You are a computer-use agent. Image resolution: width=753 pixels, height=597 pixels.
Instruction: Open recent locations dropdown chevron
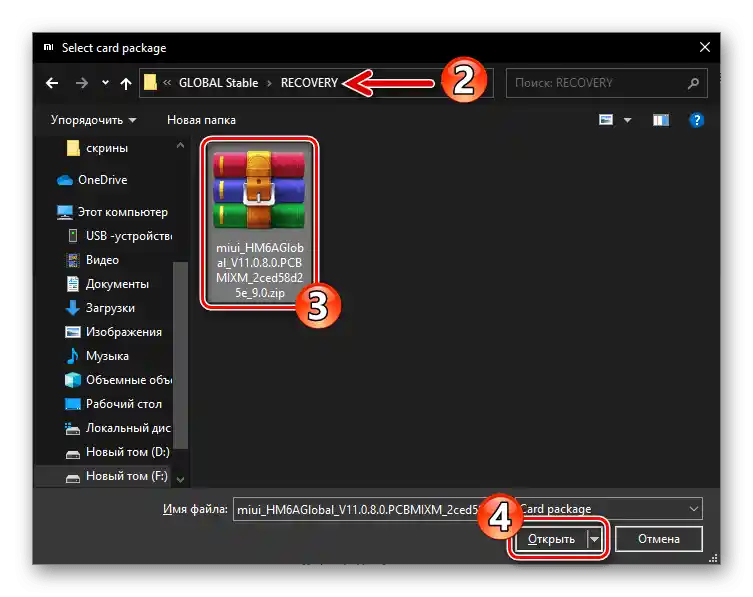105,83
